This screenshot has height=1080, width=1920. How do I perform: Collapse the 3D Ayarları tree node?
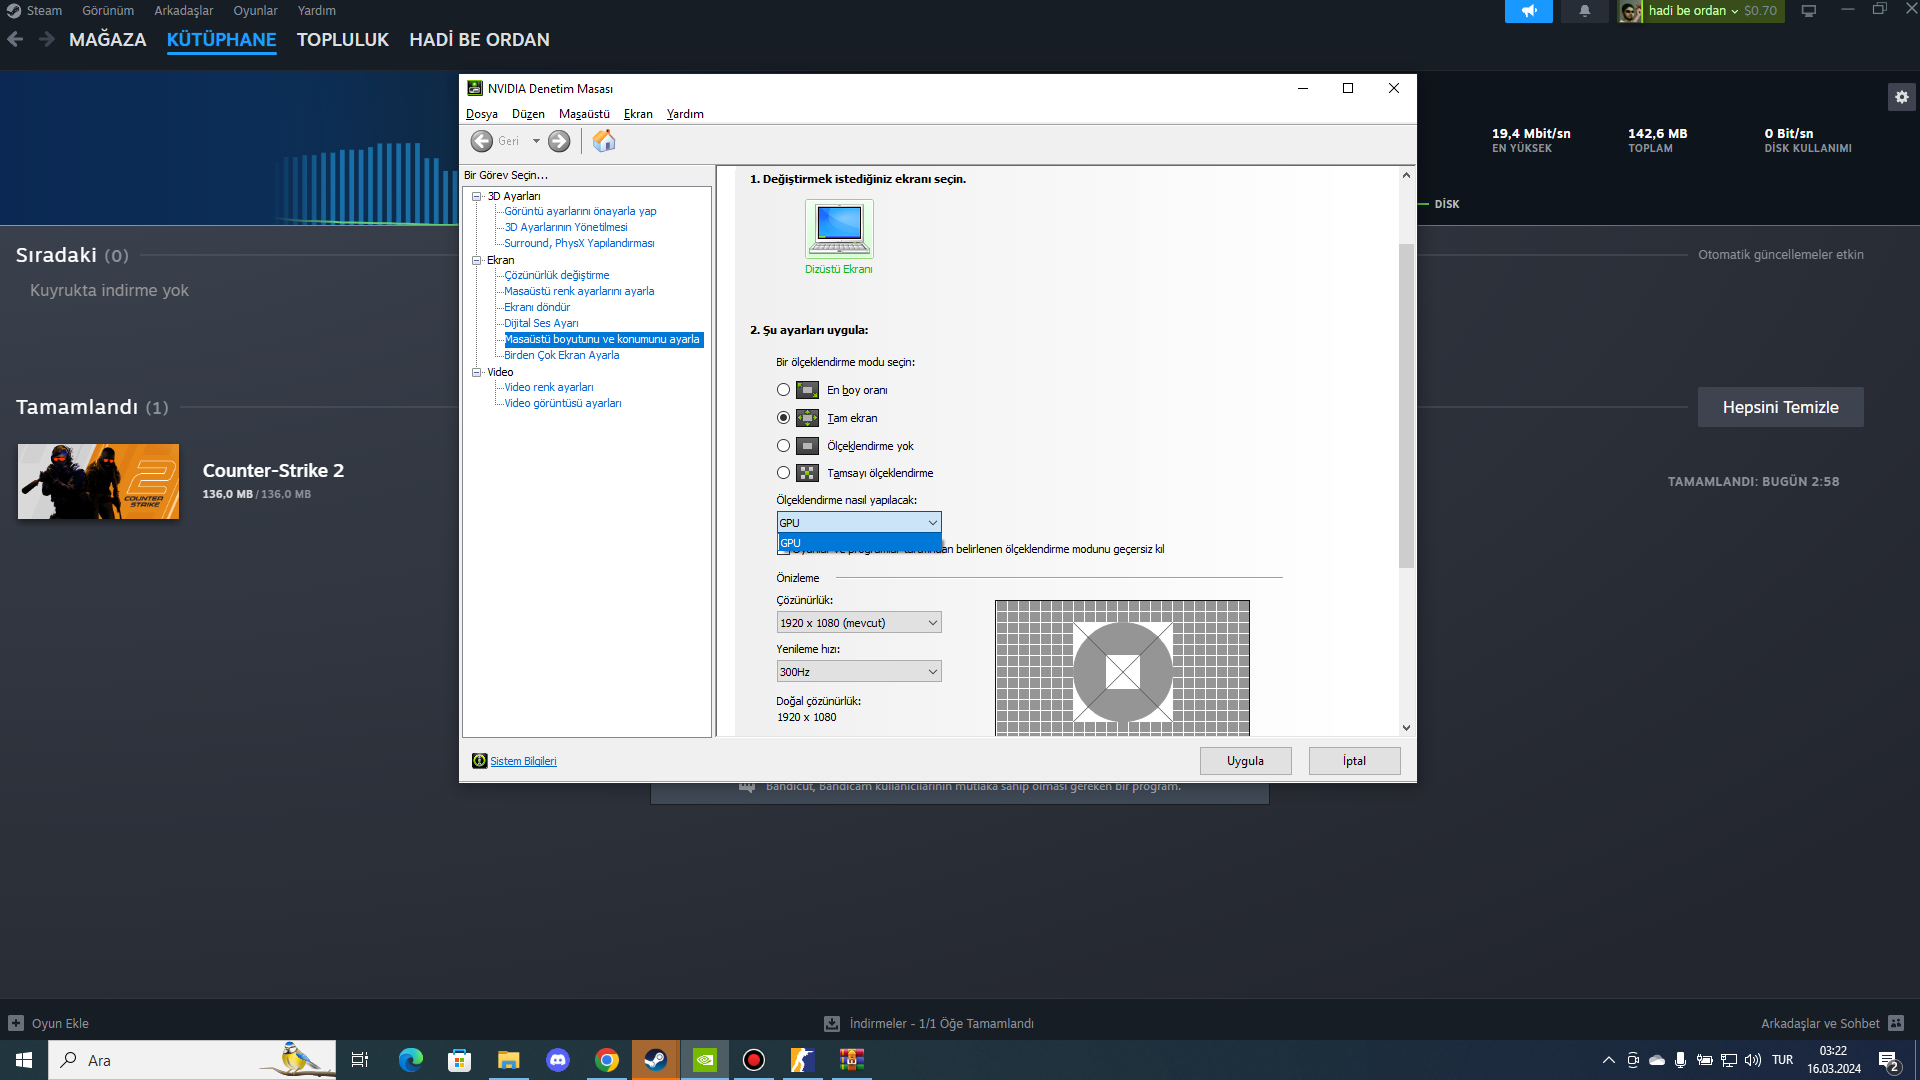(477, 196)
